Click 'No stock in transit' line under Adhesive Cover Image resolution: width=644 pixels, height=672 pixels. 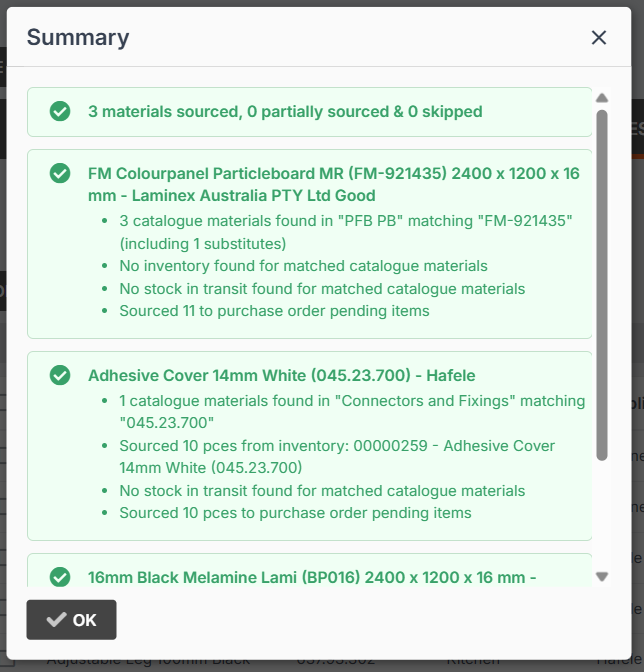click(x=322, y=490)
